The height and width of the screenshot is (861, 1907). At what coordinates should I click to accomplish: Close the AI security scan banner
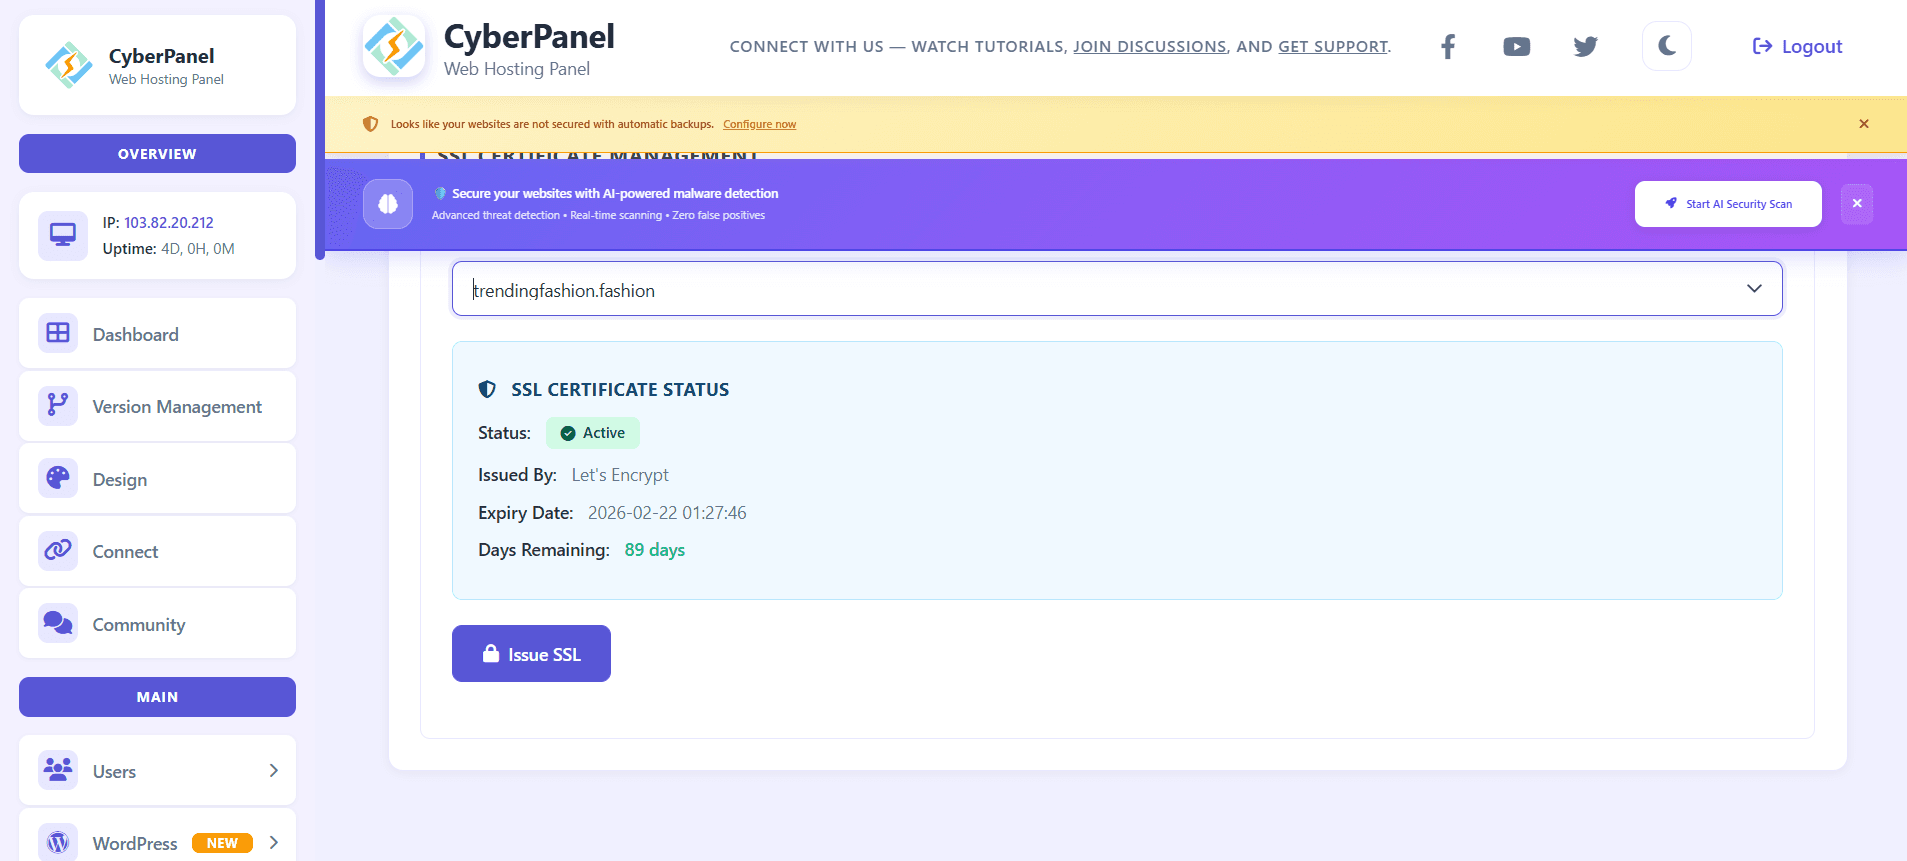[1857, 204]
